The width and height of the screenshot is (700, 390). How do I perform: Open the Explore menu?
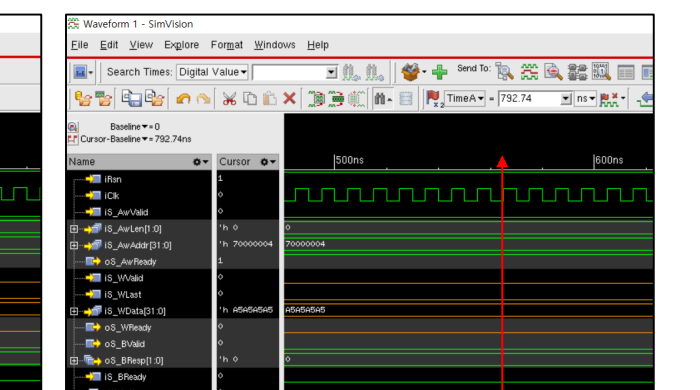(181, 45)
